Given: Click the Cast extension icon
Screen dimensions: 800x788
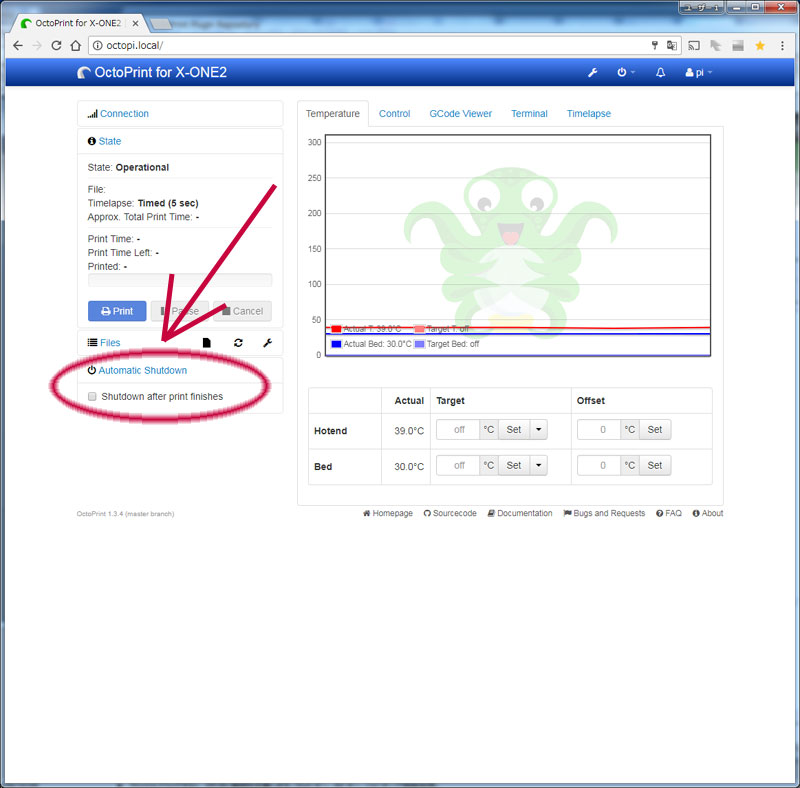Looking at the screenshot, I should 694,45.
